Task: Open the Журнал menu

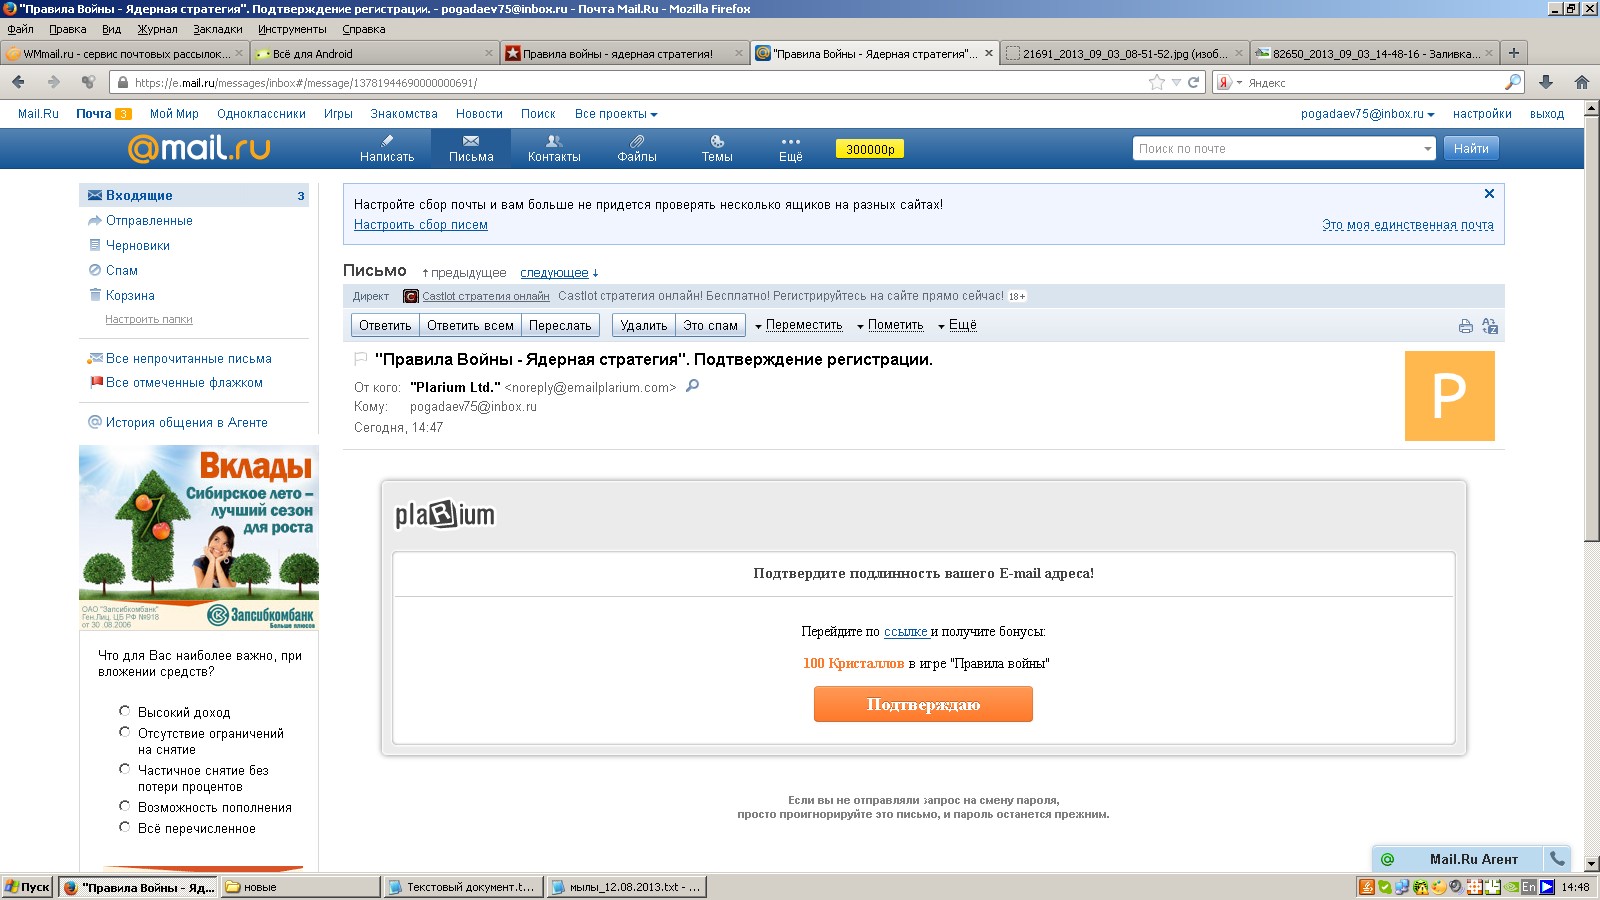Action: pos(157,29)
